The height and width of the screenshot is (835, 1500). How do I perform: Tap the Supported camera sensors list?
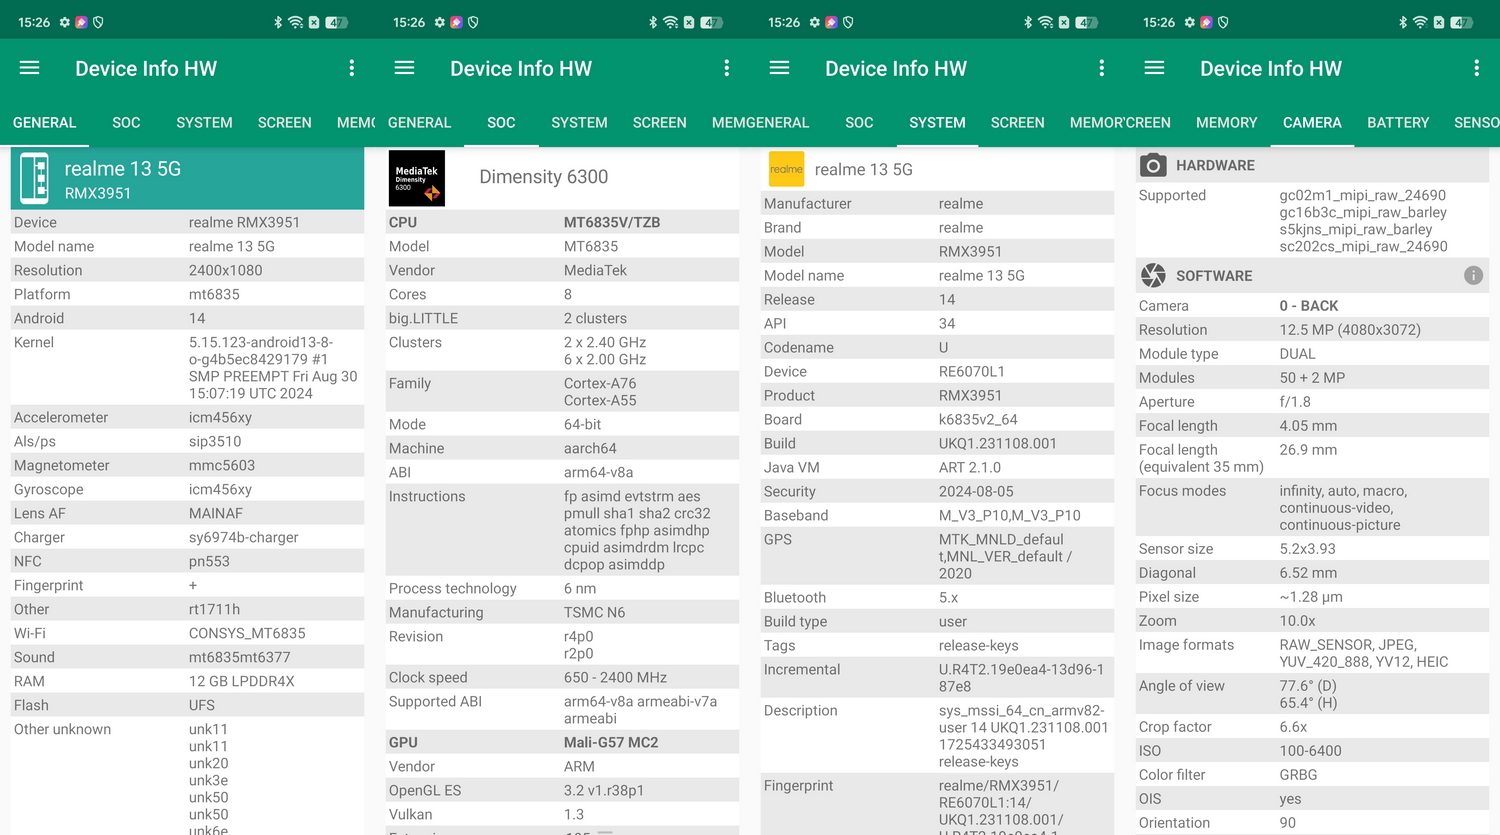tap(1312, 221)
